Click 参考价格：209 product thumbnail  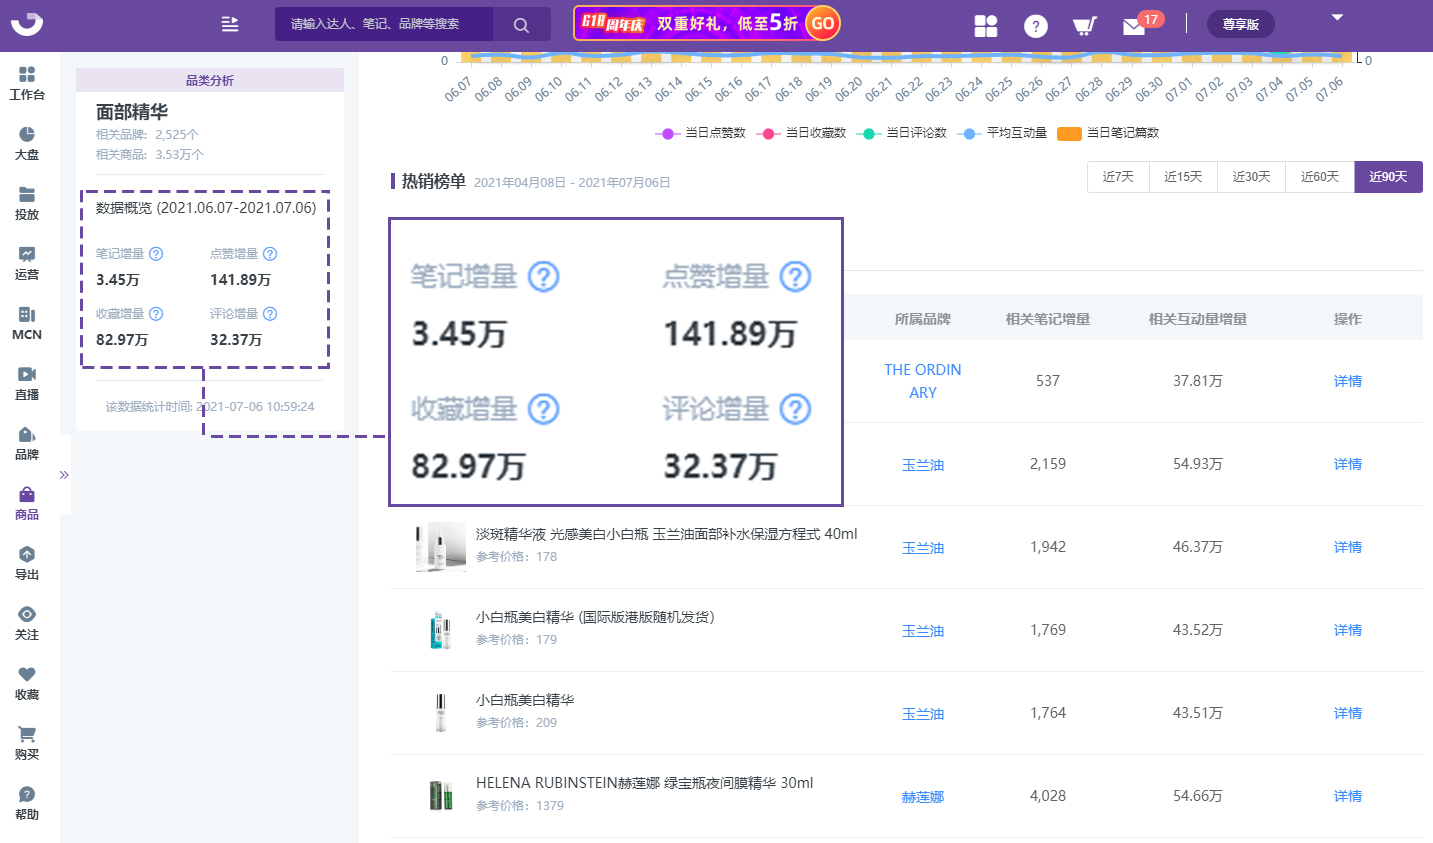click(x=440, y=713)
